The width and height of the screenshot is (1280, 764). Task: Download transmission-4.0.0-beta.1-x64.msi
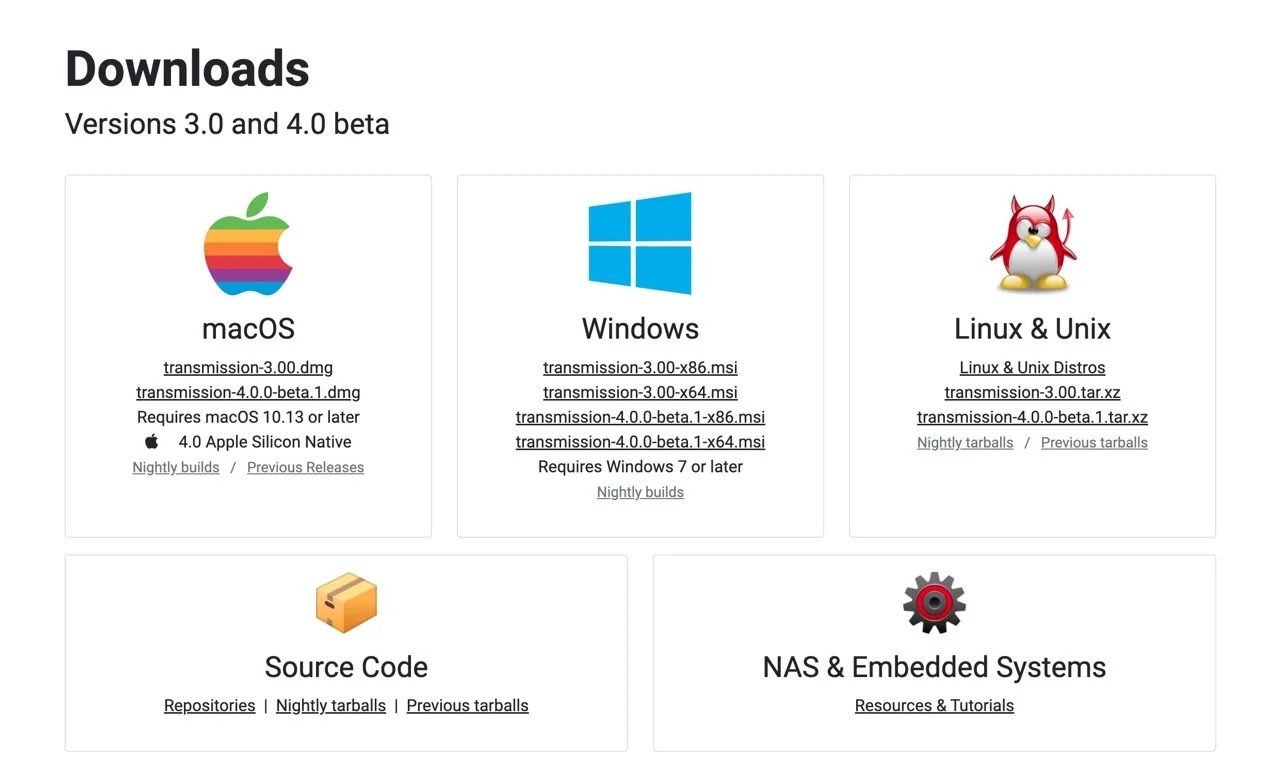pyautogui.click(x=640, y=442)
